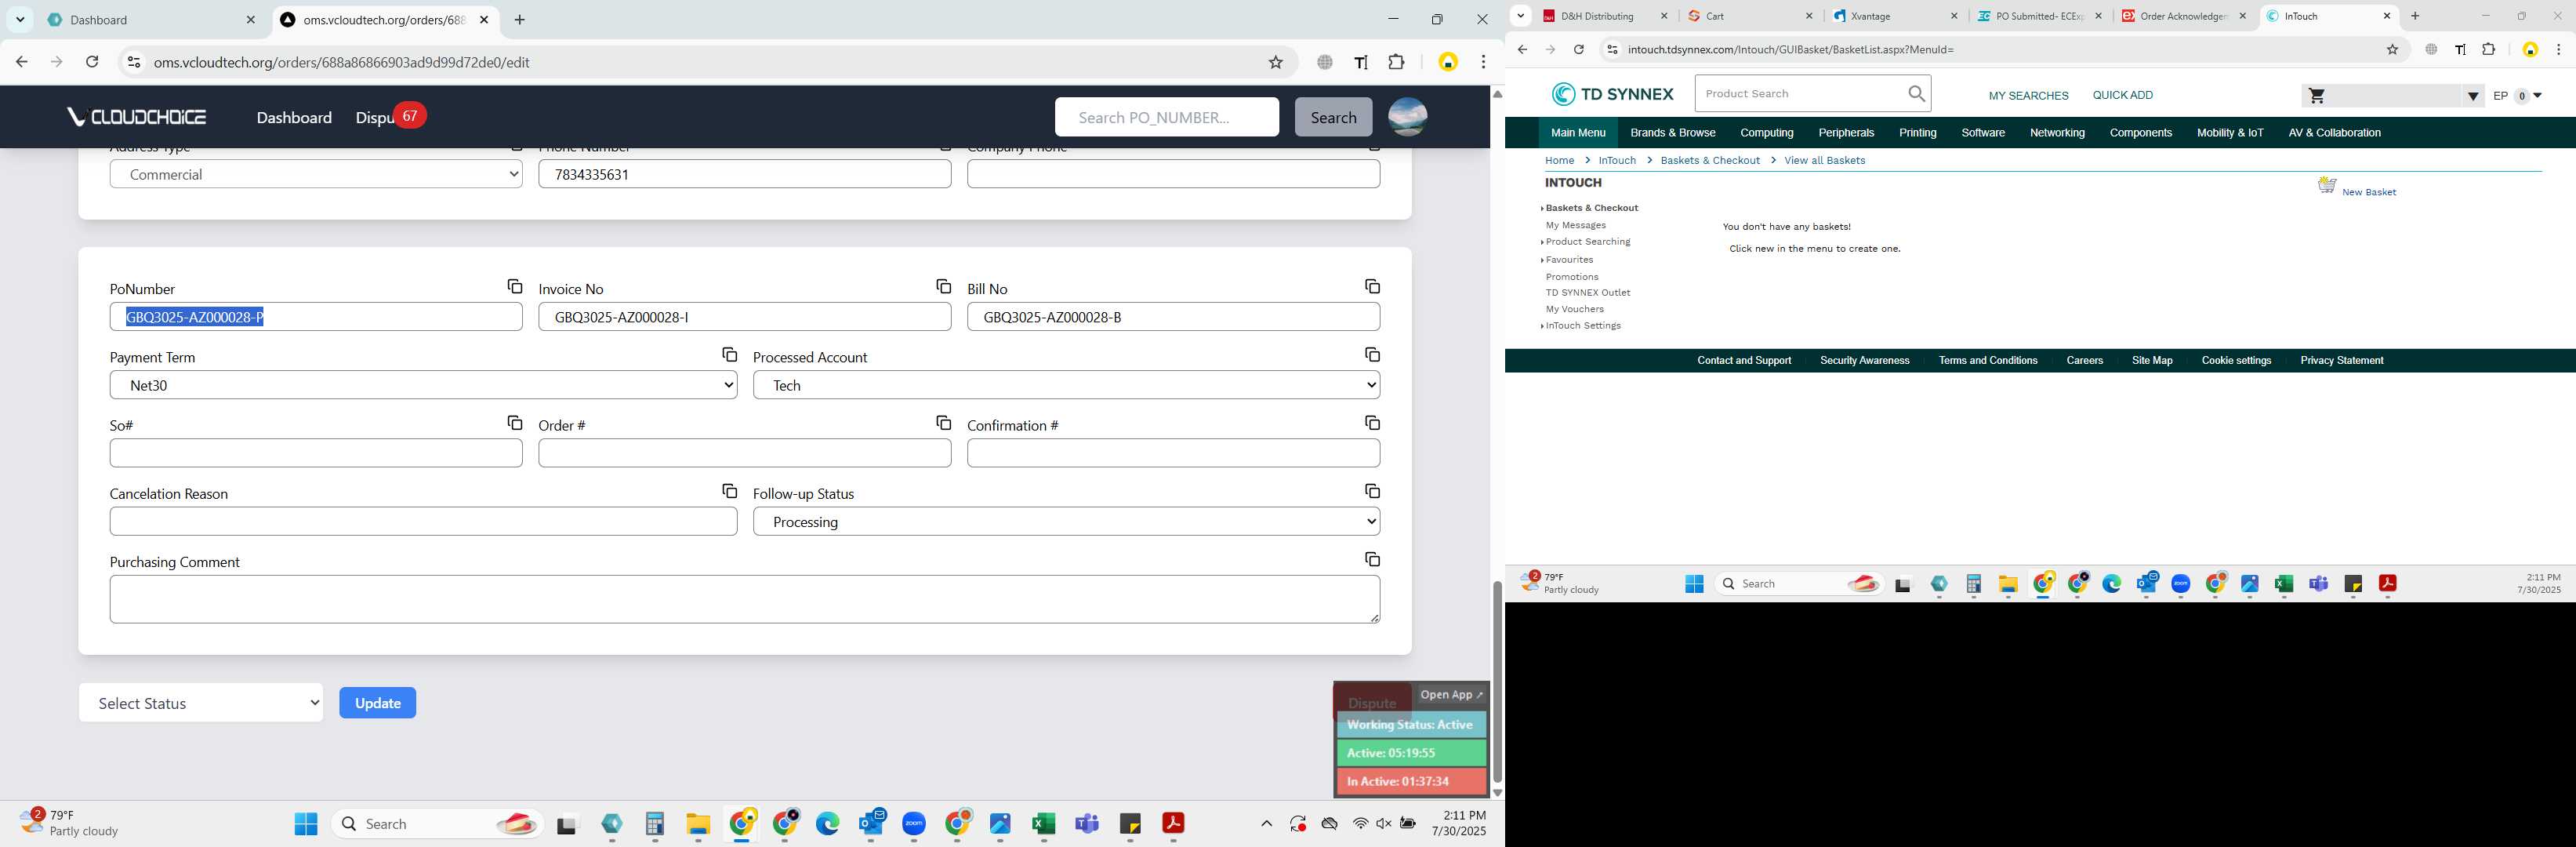Click copy icon beside Payment Term
2576x847 pixels.
coord(729,355)
